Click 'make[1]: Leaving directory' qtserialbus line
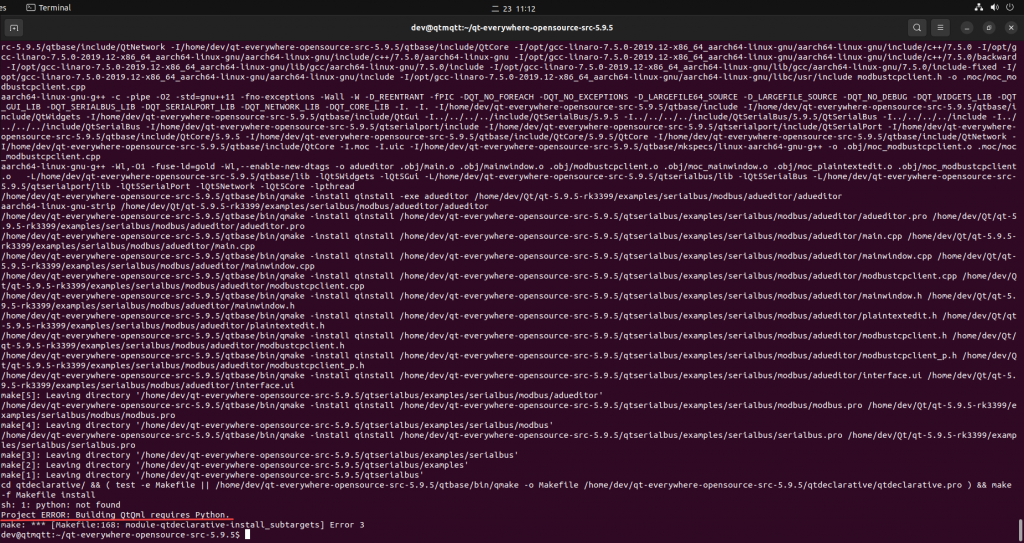 pos(212,475)
